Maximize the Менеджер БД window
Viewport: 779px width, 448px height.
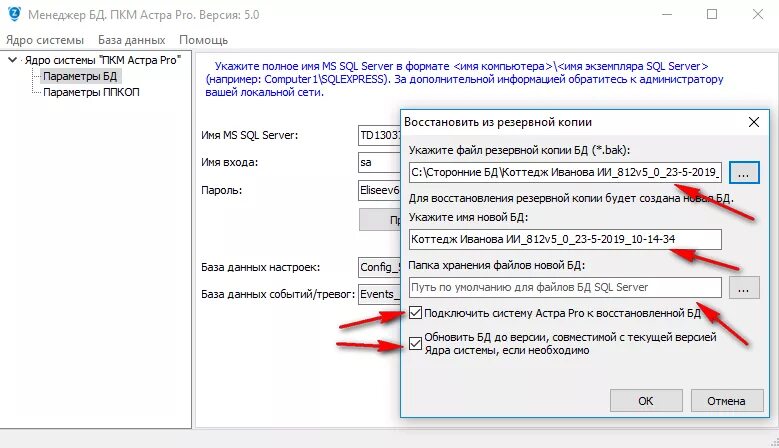tap(711, 14)
